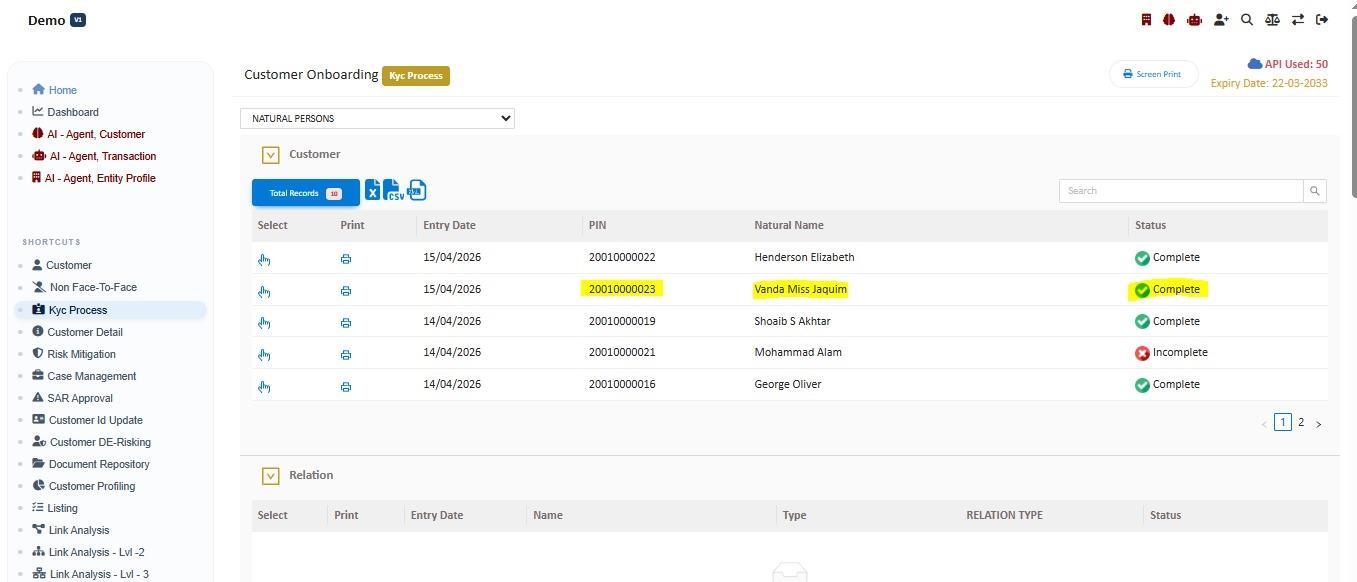The image size is (1357, 582).
Task: Open Risk Mitigation in sidebar
Action: click(81, 354)
